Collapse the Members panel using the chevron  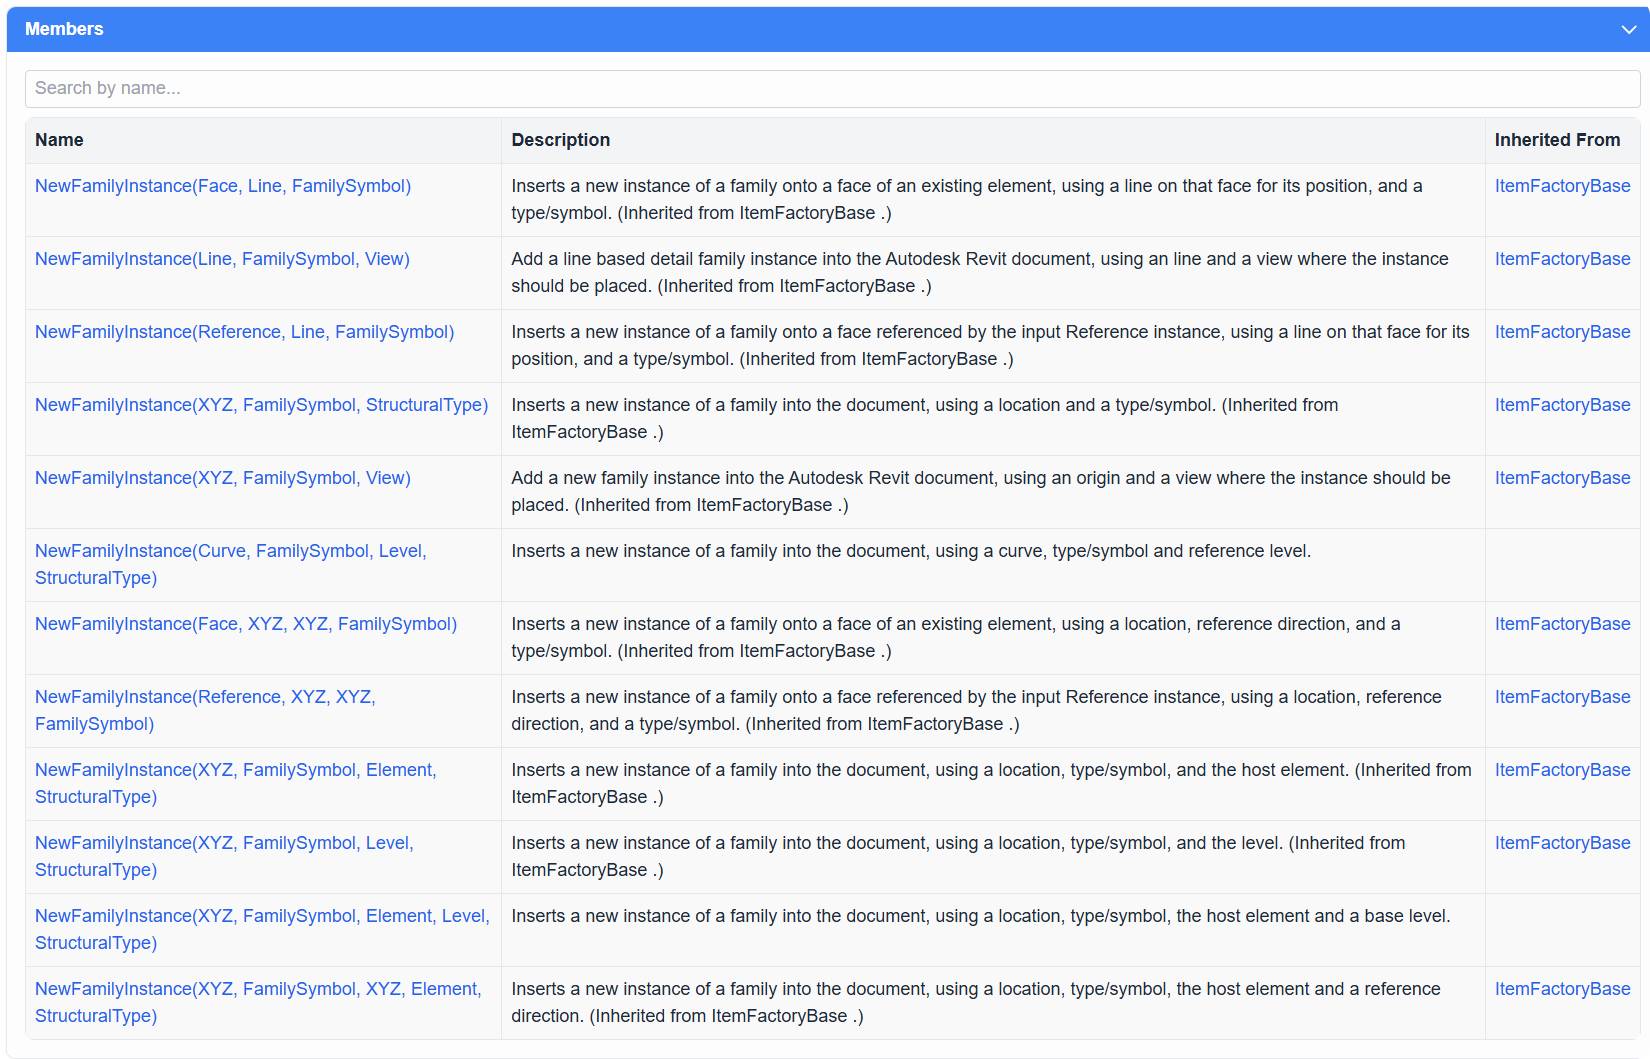click(1629, 30)
